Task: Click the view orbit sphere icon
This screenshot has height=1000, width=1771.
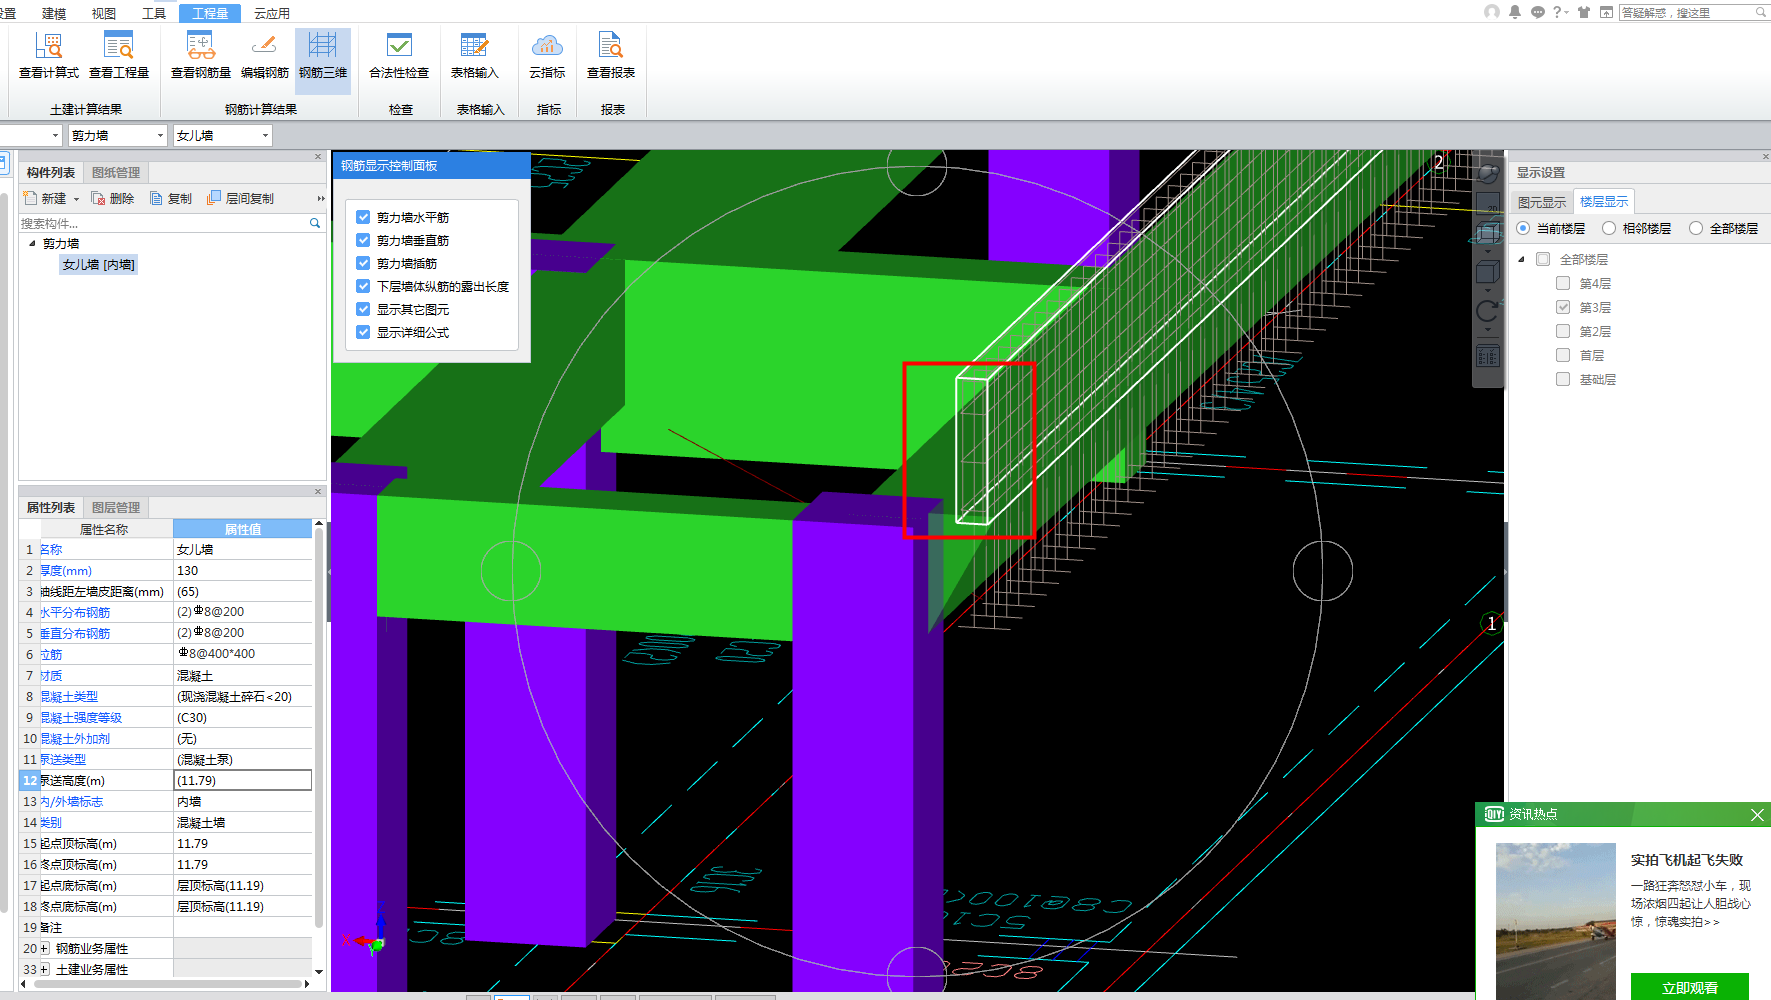Action: (1488, 172)
